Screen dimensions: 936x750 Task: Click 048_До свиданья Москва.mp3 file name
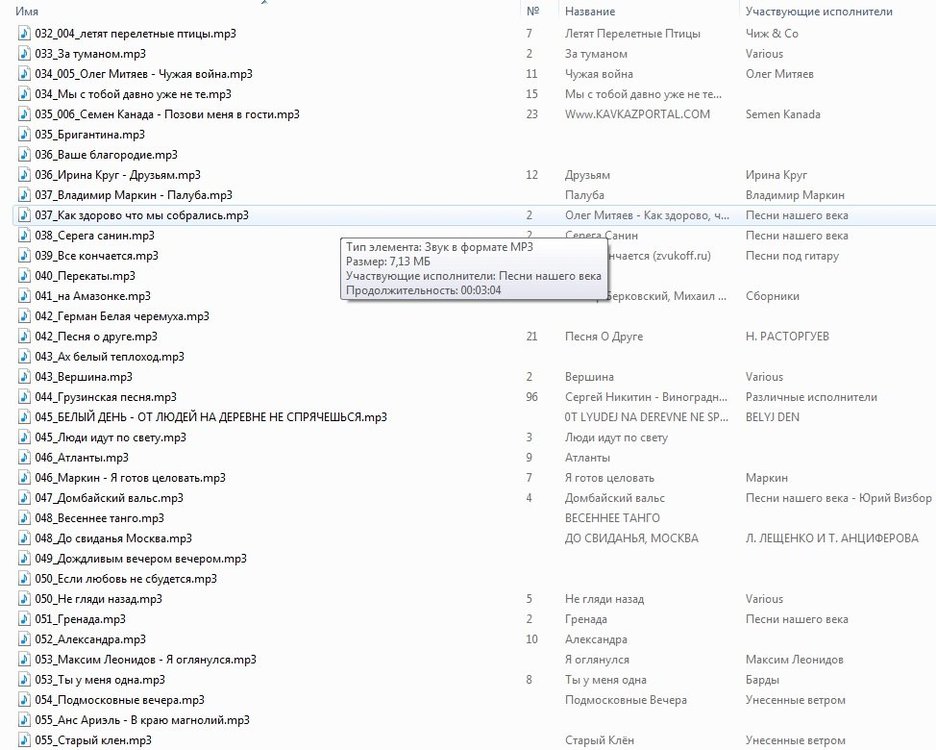[x=113, y=538]
